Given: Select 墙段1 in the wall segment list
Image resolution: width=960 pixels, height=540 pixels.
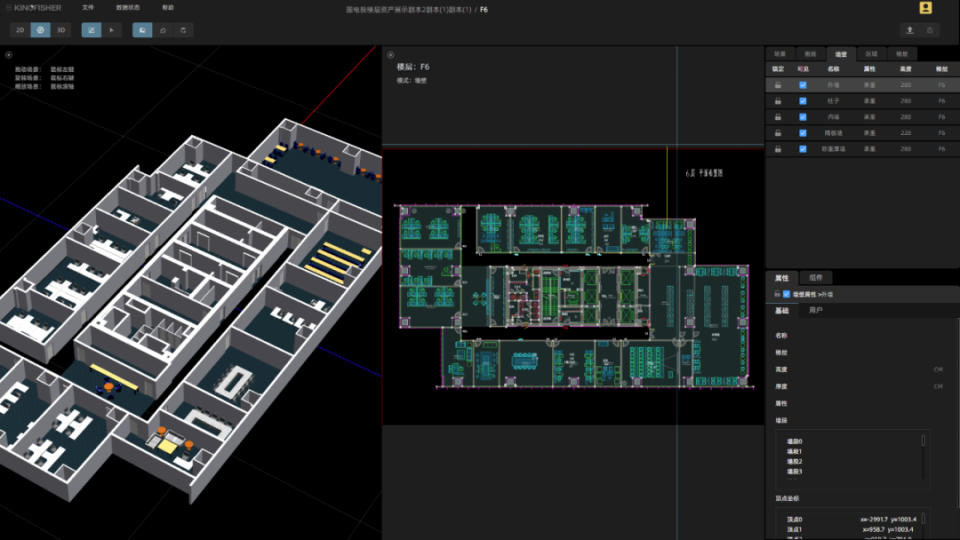Looking at the screenshot, I should 794,451.
